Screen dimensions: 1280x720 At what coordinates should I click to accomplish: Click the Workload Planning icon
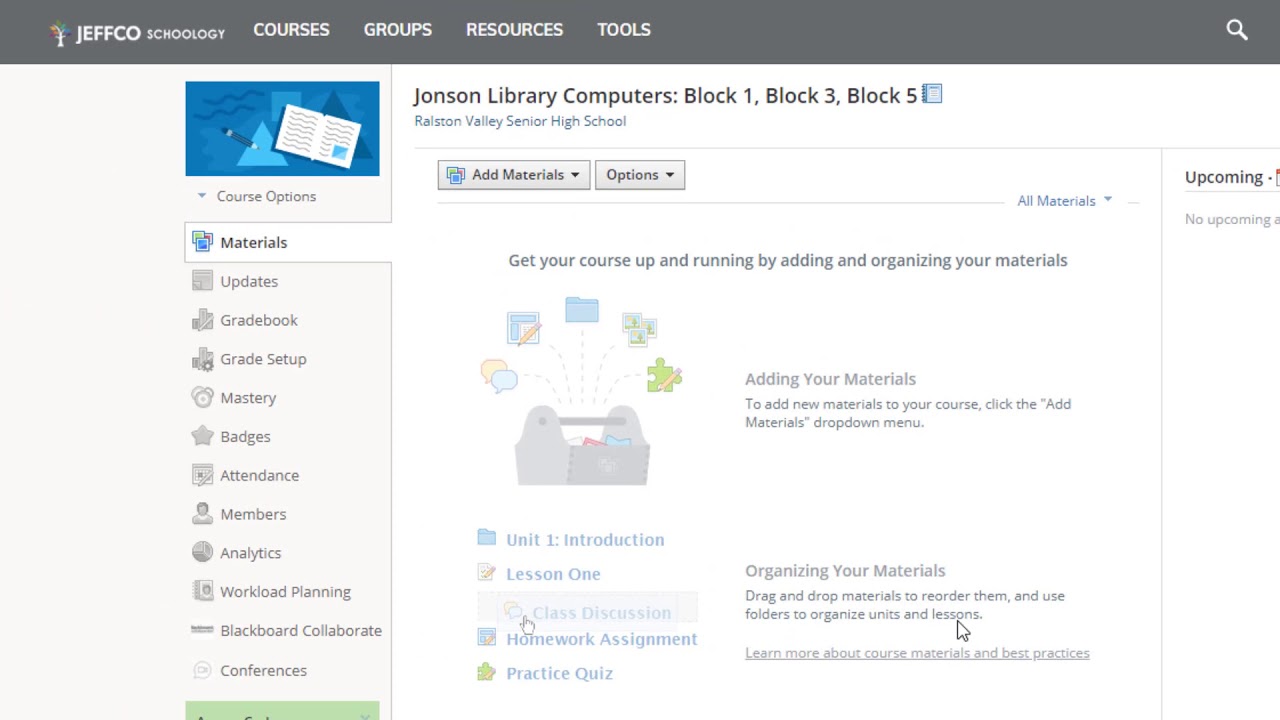tap(203, 591)
